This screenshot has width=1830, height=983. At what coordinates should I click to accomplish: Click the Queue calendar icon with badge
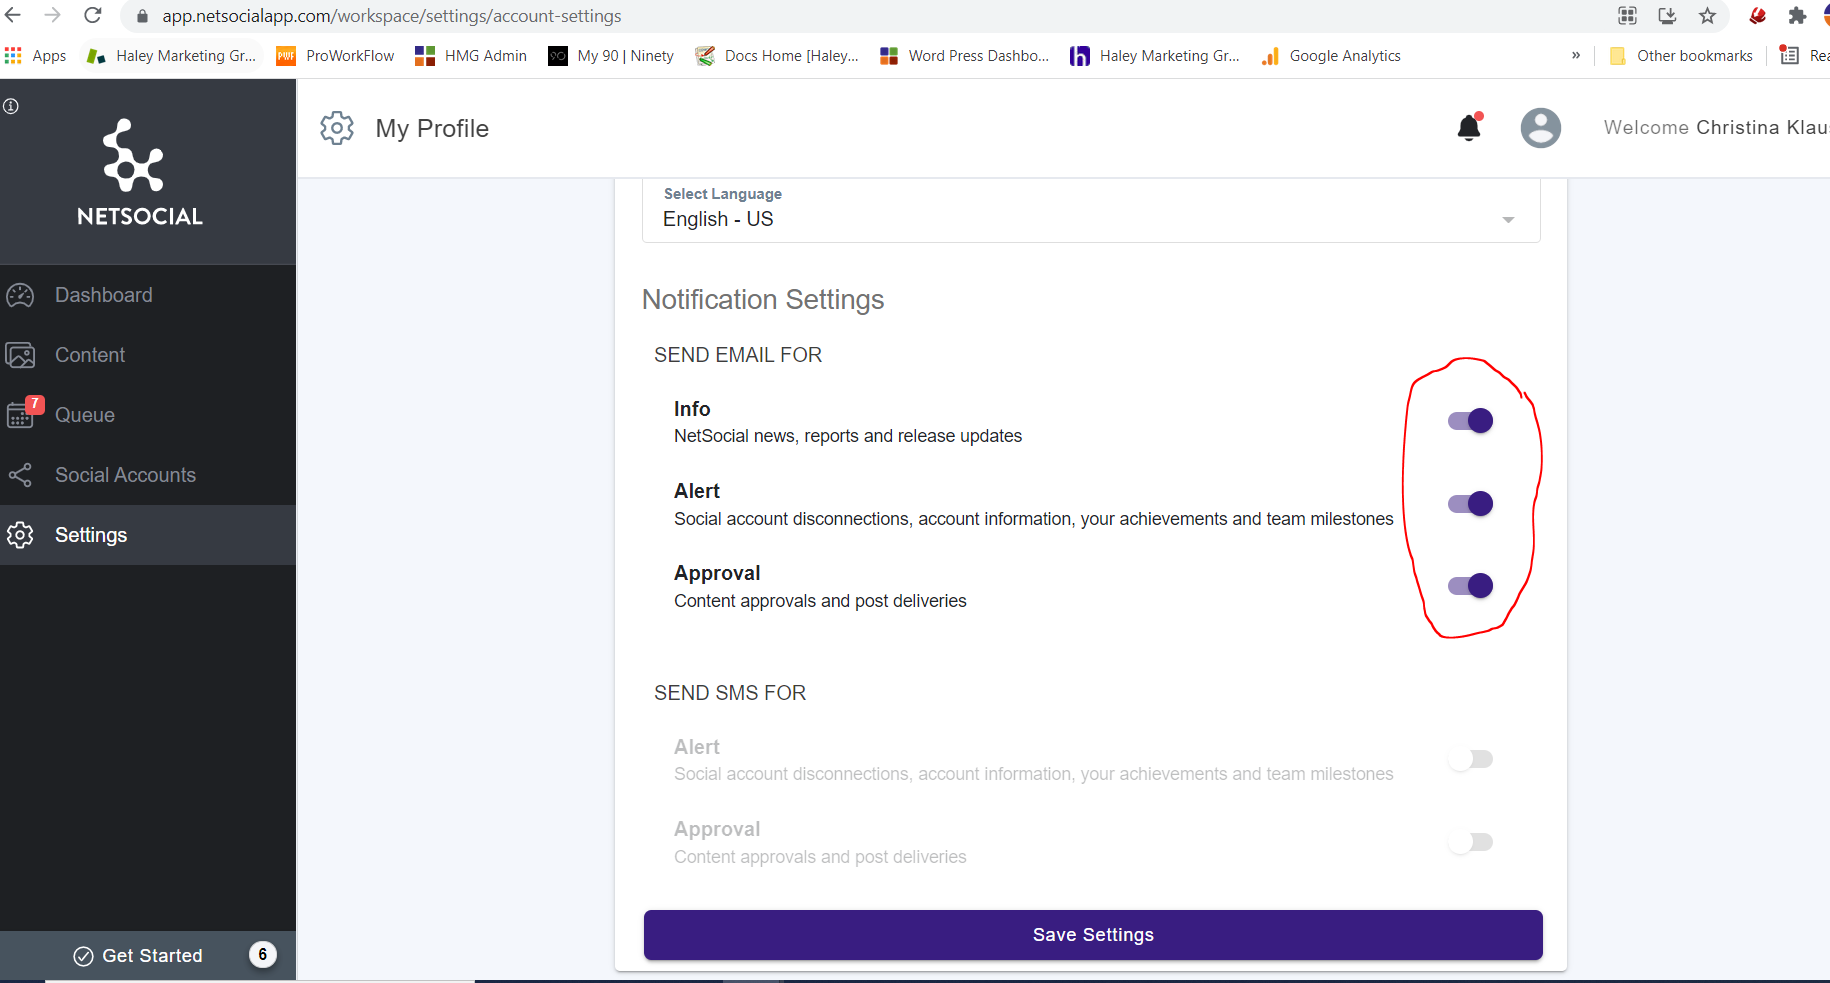coord(23,413)
